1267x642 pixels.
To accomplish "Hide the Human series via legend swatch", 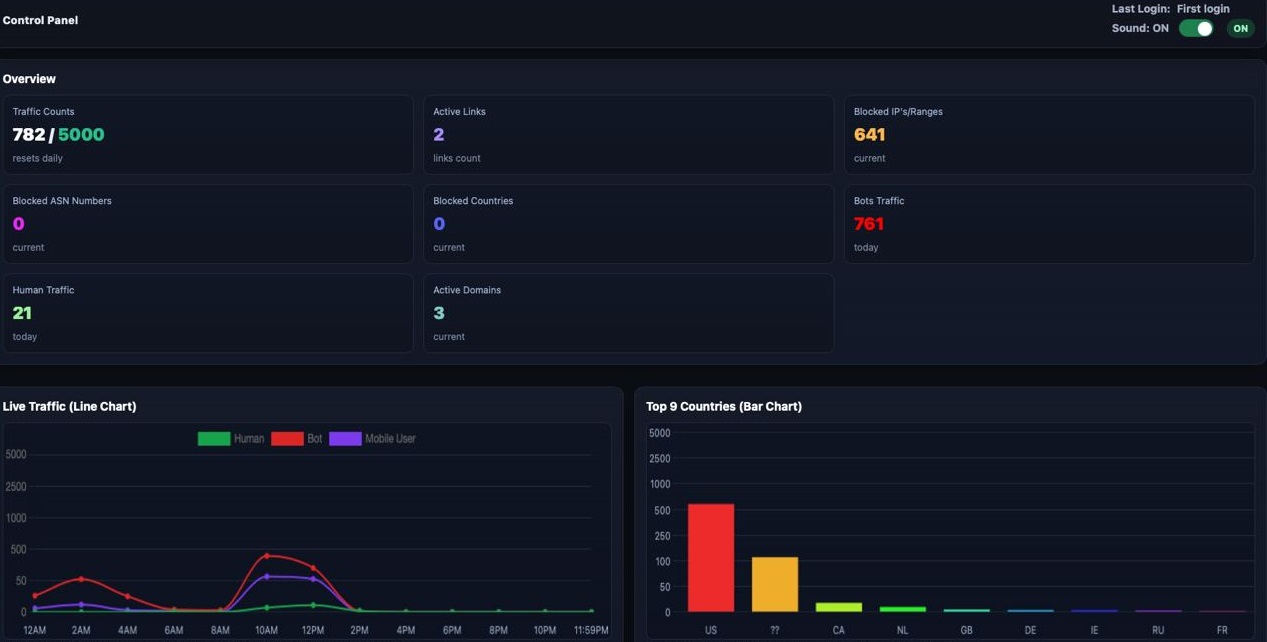I will coord(214,438).
